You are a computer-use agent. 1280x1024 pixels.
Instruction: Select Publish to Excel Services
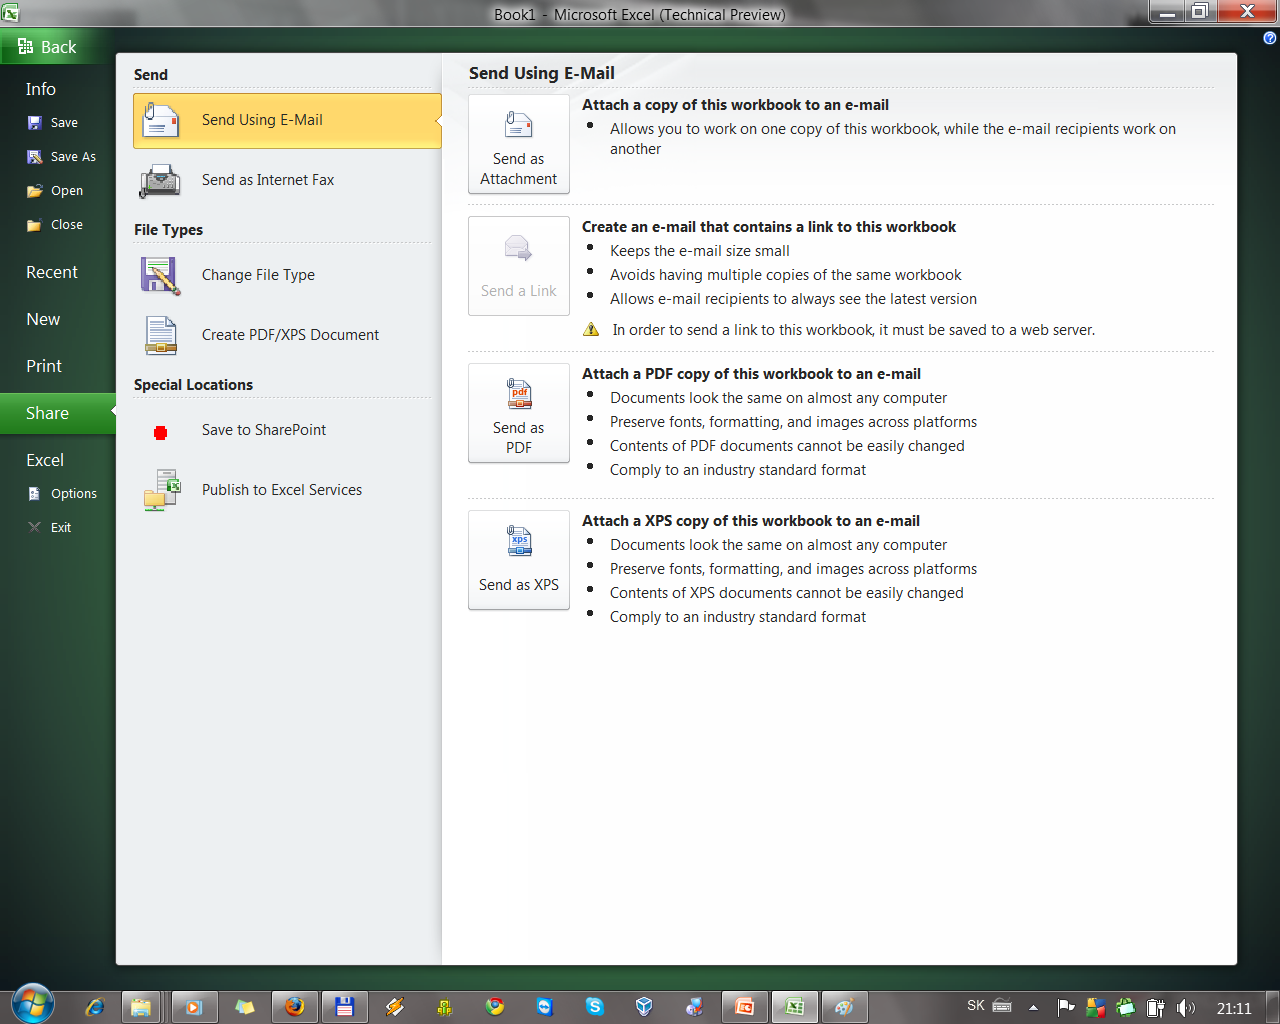pyautogui.click(x=287, y=490)
